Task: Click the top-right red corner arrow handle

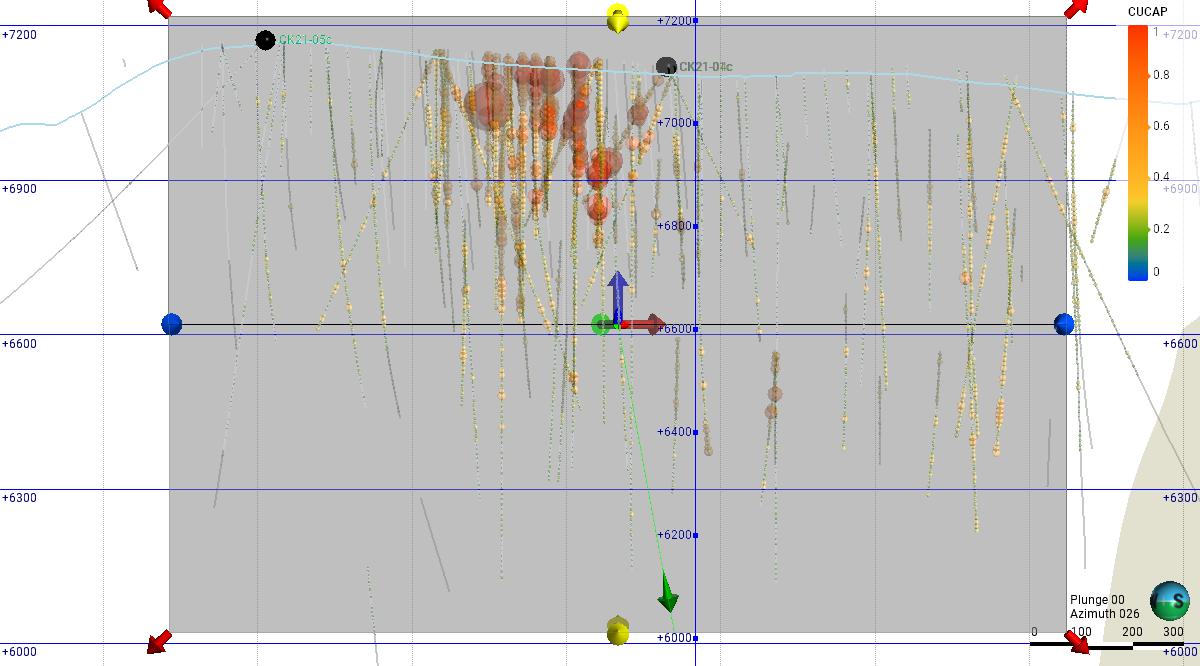Action: coord(1076,8)
